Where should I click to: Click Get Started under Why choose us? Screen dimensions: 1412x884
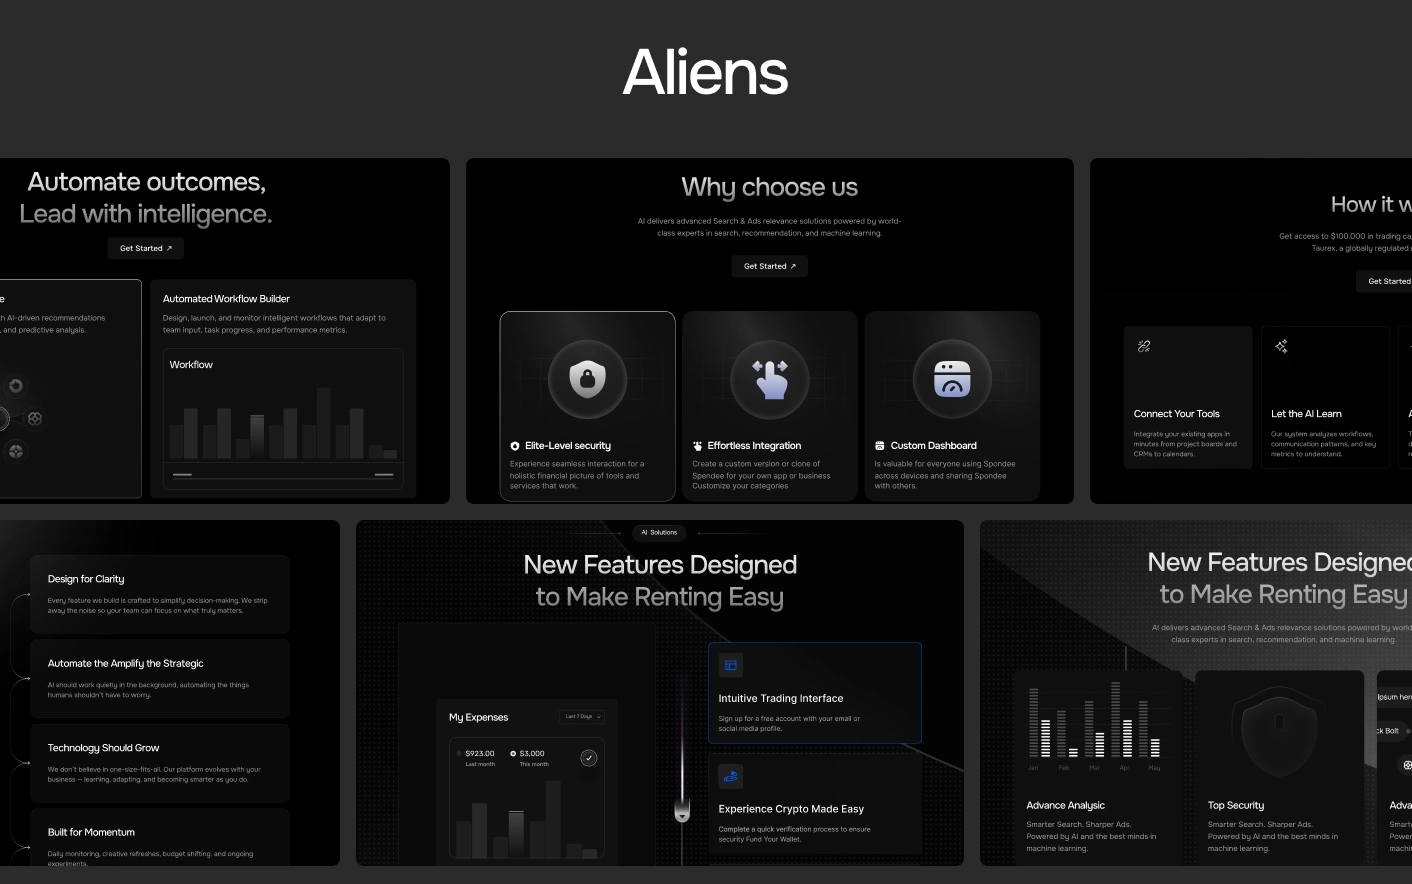point(769,266)
